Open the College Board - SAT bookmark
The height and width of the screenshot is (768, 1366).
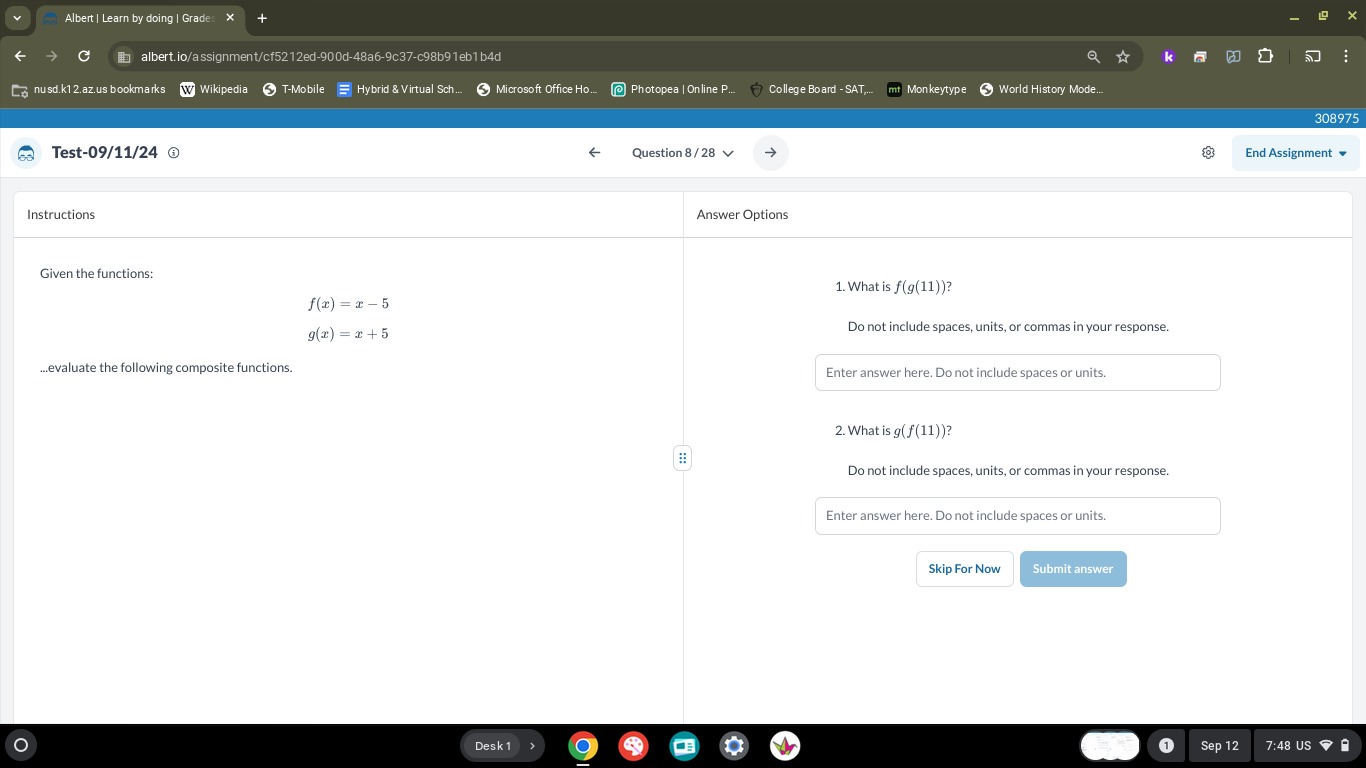click(x=811, y=89)
